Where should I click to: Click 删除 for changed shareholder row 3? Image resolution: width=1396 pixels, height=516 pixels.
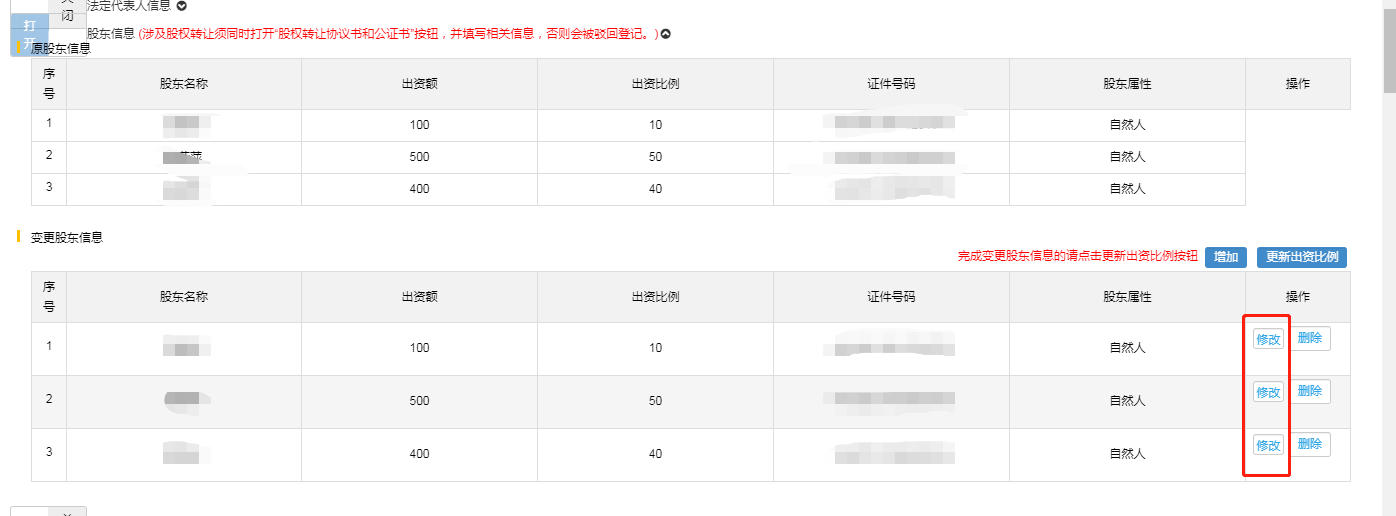point(1310,444)
